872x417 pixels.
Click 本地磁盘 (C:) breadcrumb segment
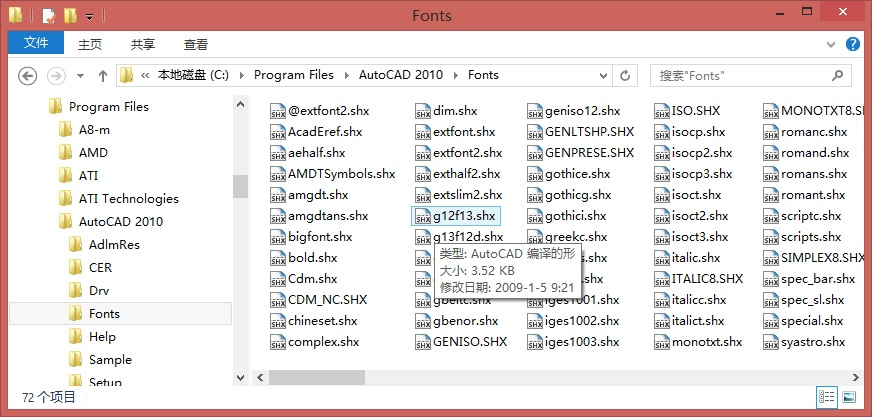point(193,75)
